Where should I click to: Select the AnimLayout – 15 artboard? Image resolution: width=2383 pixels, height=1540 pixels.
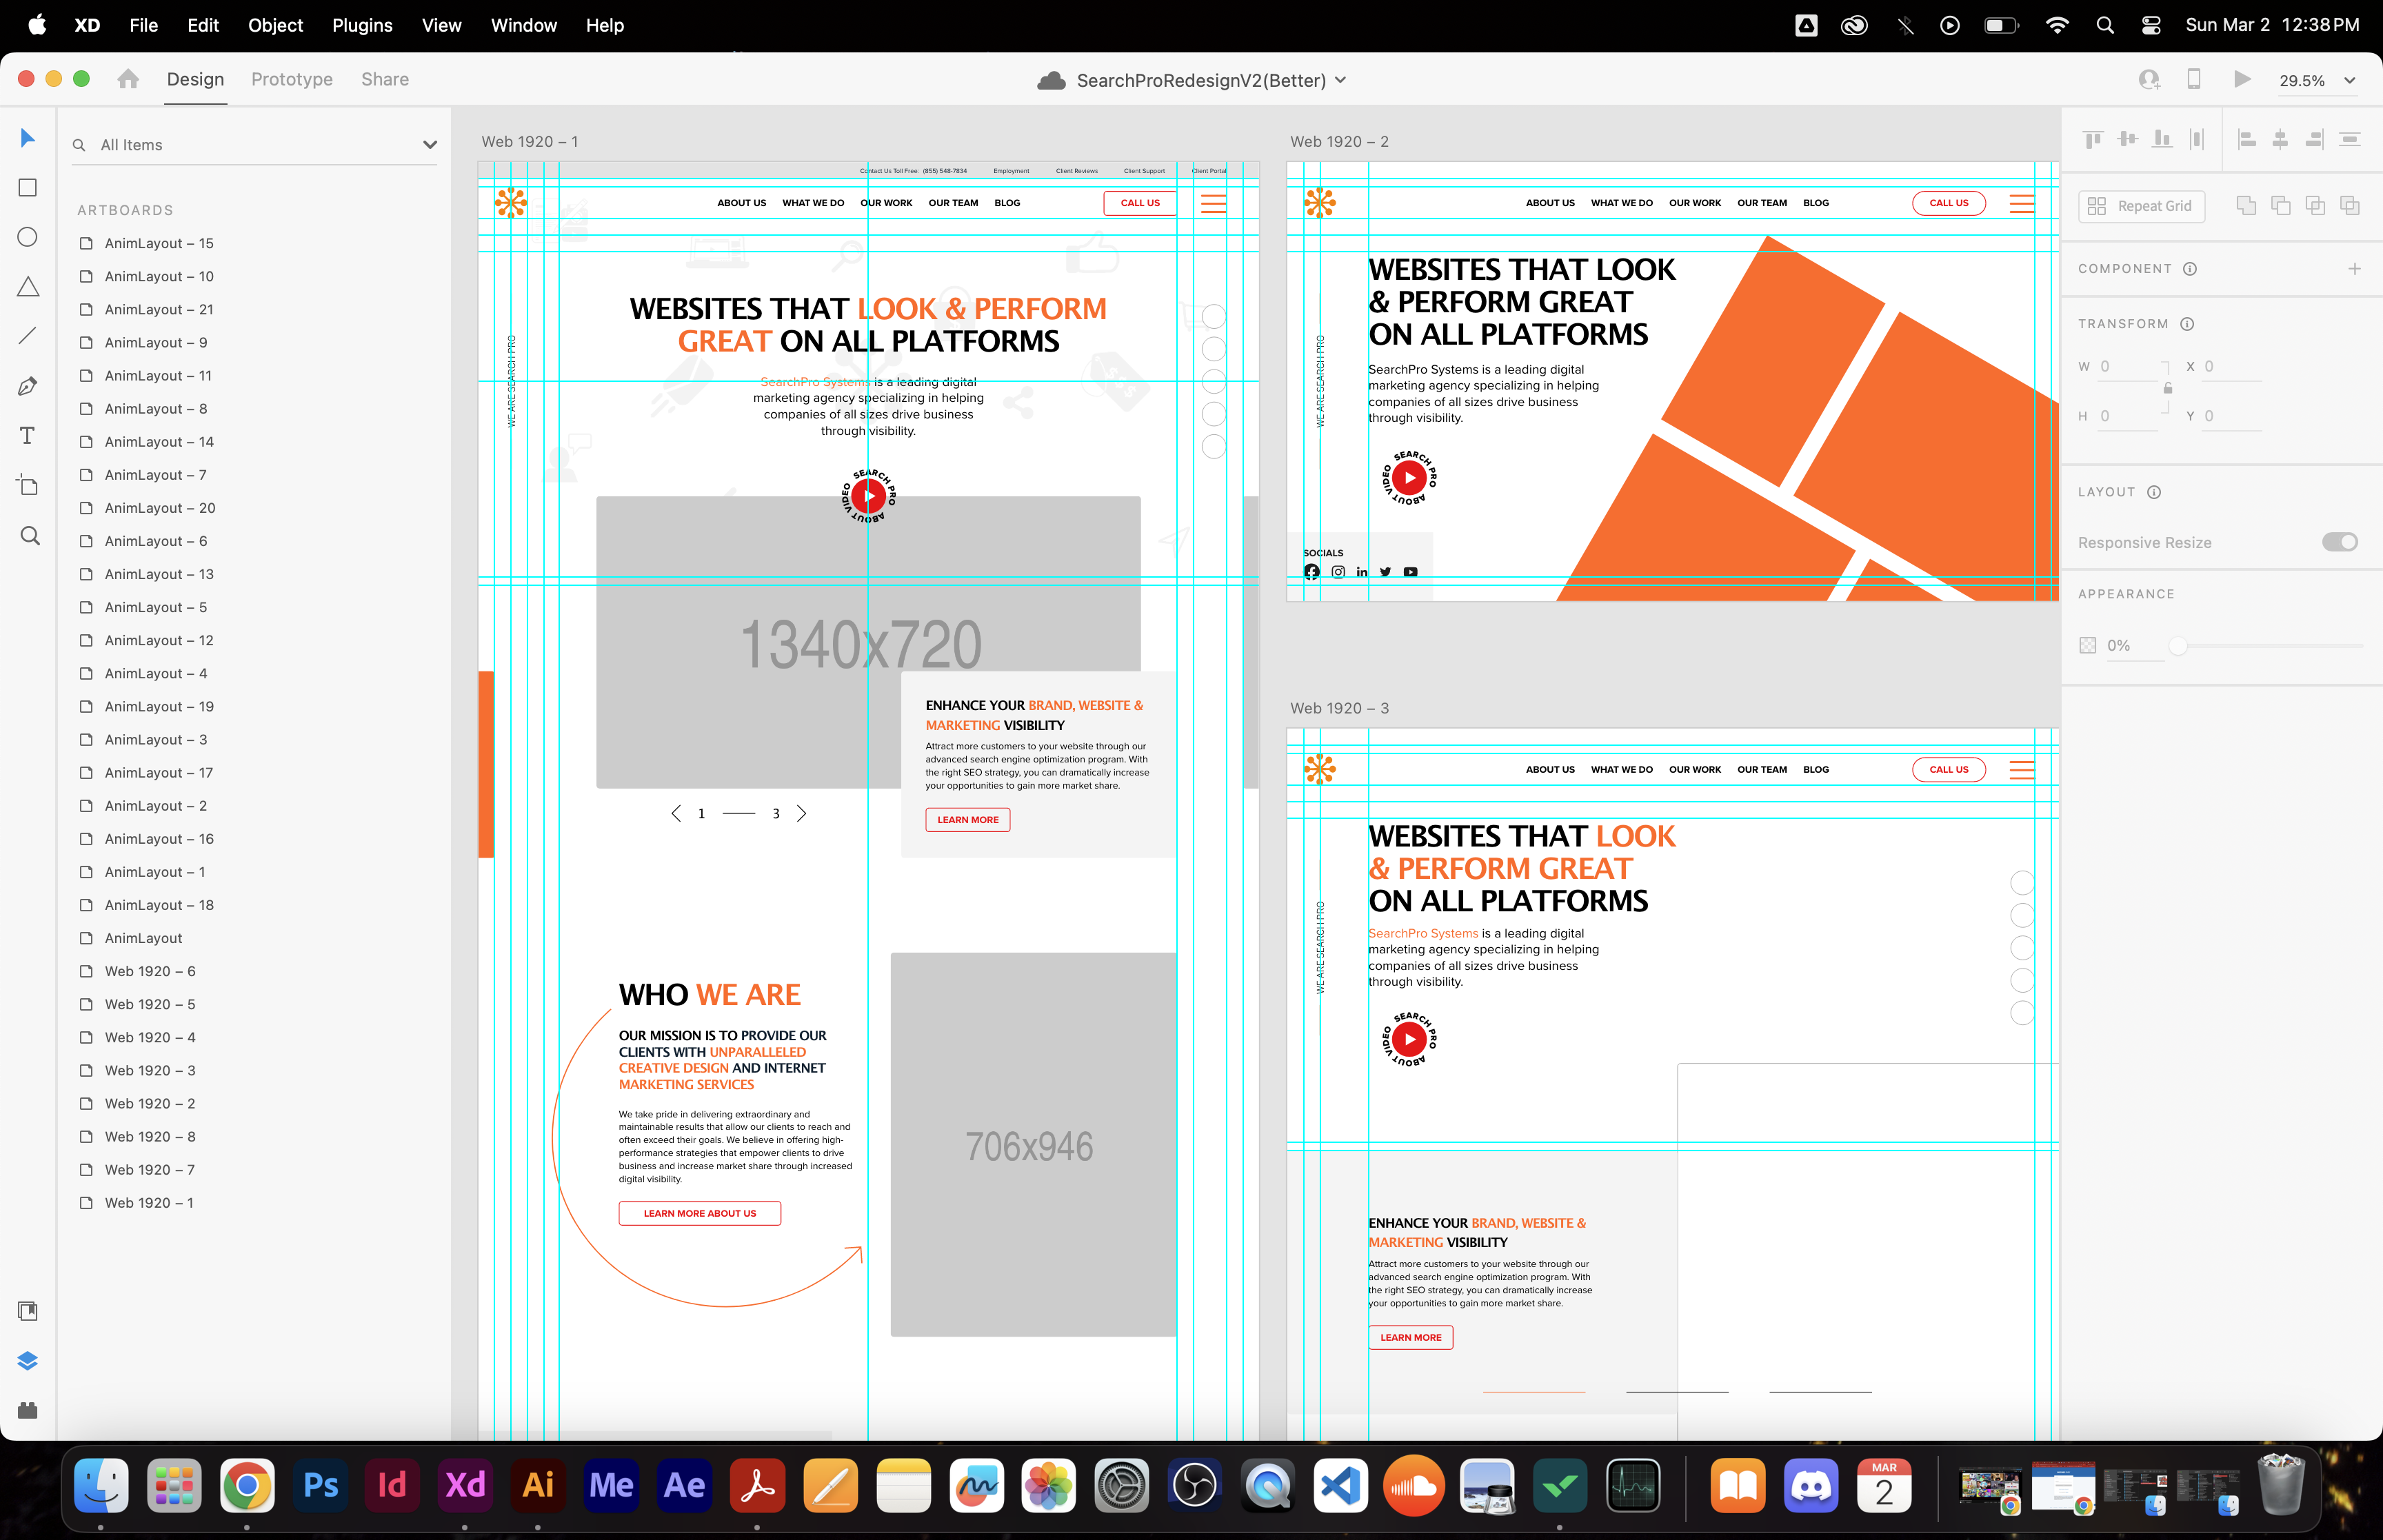159,243
